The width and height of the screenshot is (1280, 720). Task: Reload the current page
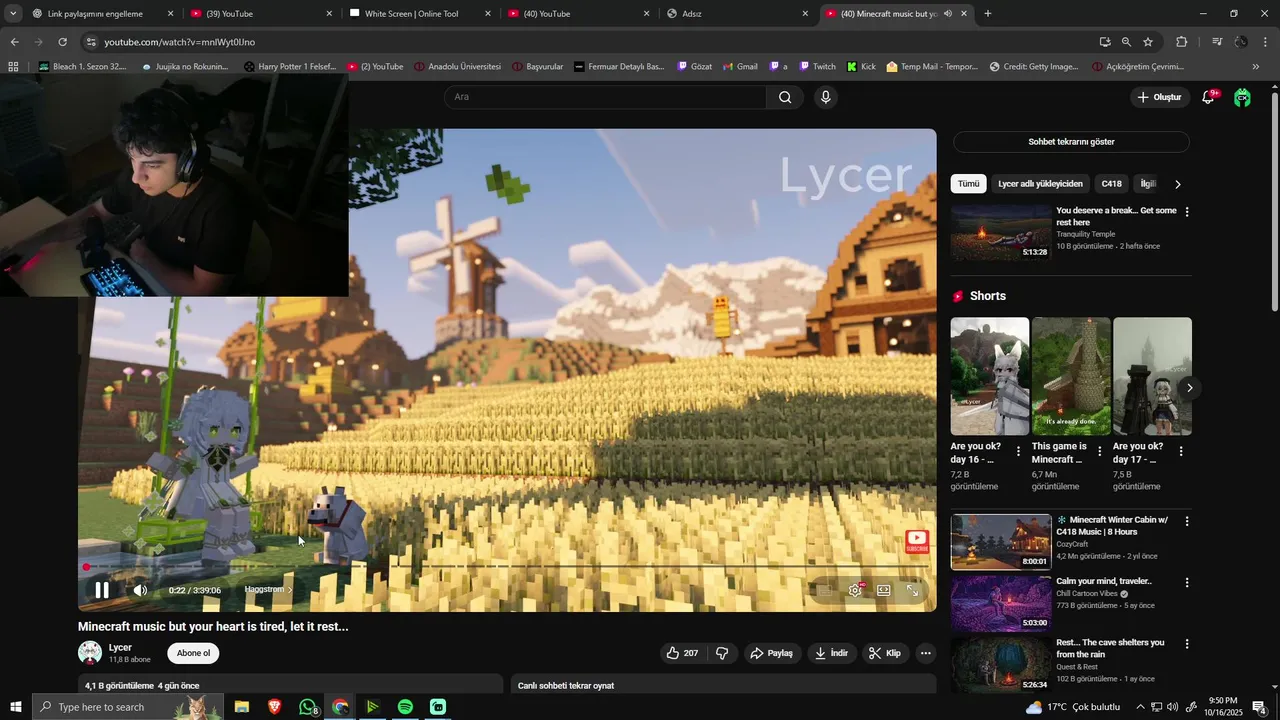click(62, 42)
